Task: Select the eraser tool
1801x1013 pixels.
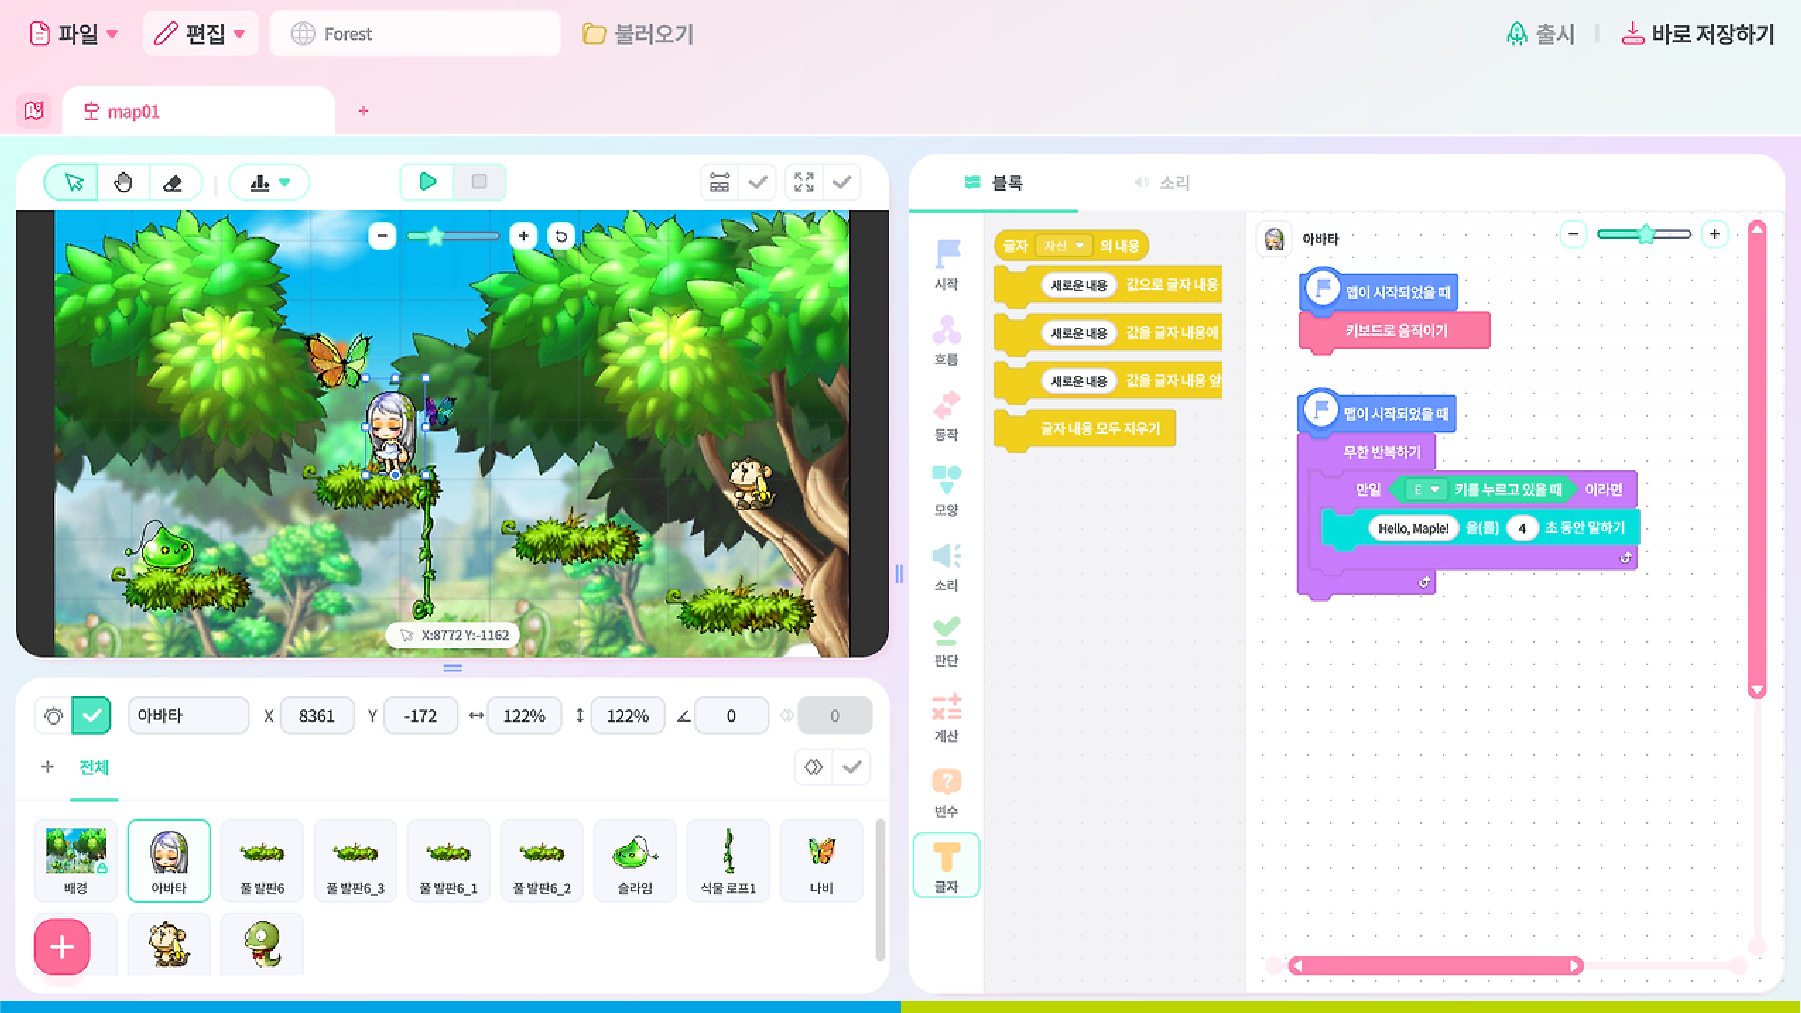Action: [172, 182]
